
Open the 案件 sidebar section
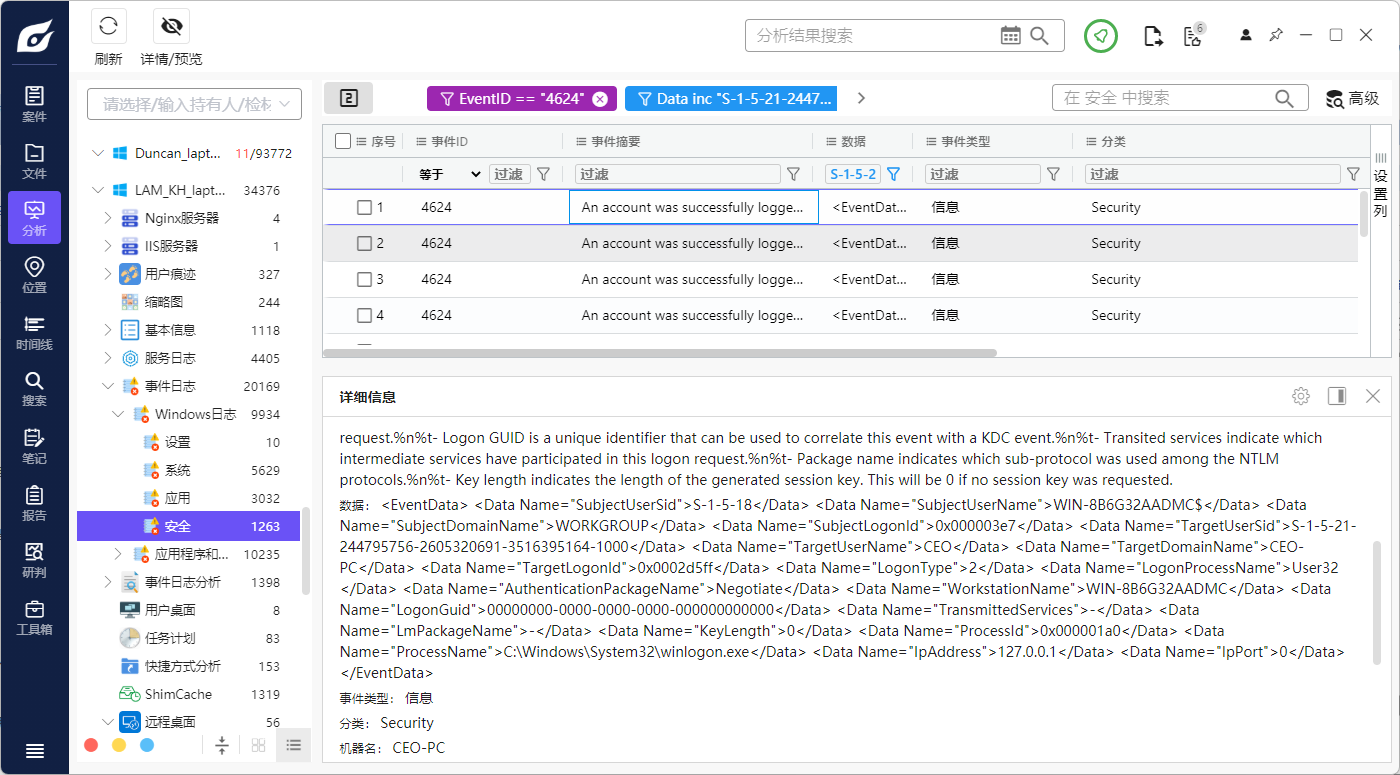34,103
